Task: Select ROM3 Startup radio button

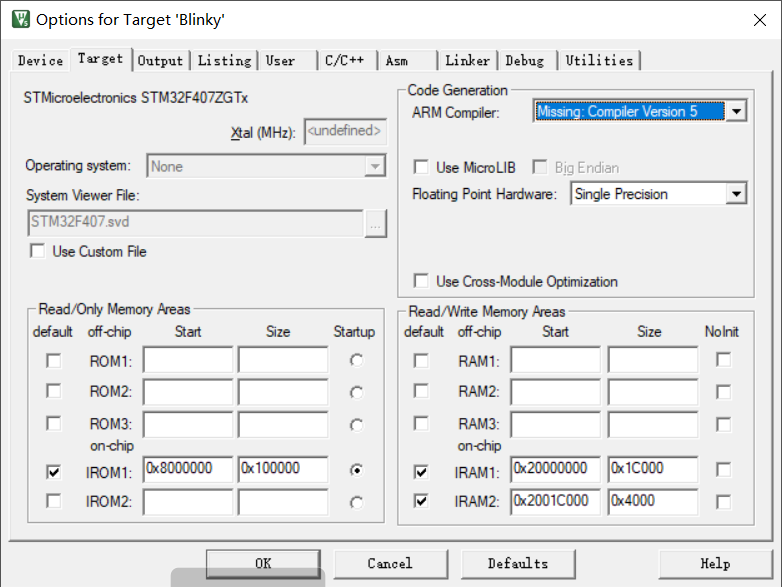Action: [x=356, y=425]
